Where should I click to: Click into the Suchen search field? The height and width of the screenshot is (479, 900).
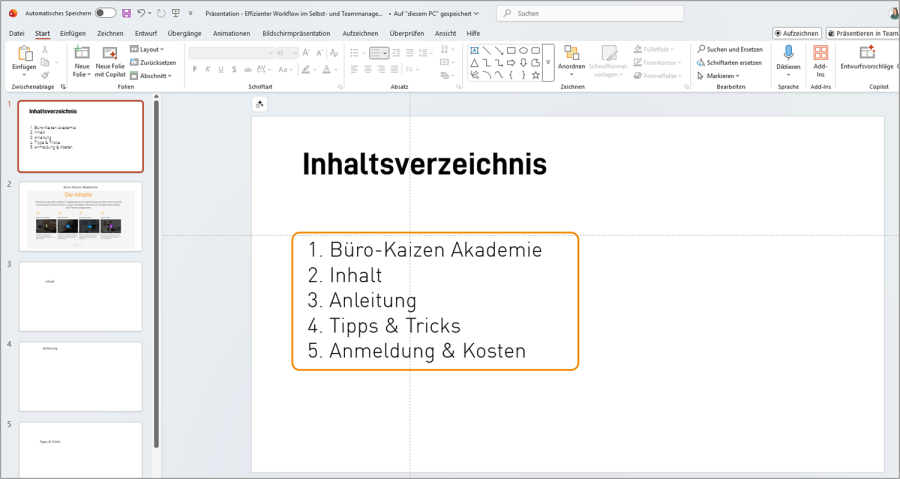[x=591, y=13]
